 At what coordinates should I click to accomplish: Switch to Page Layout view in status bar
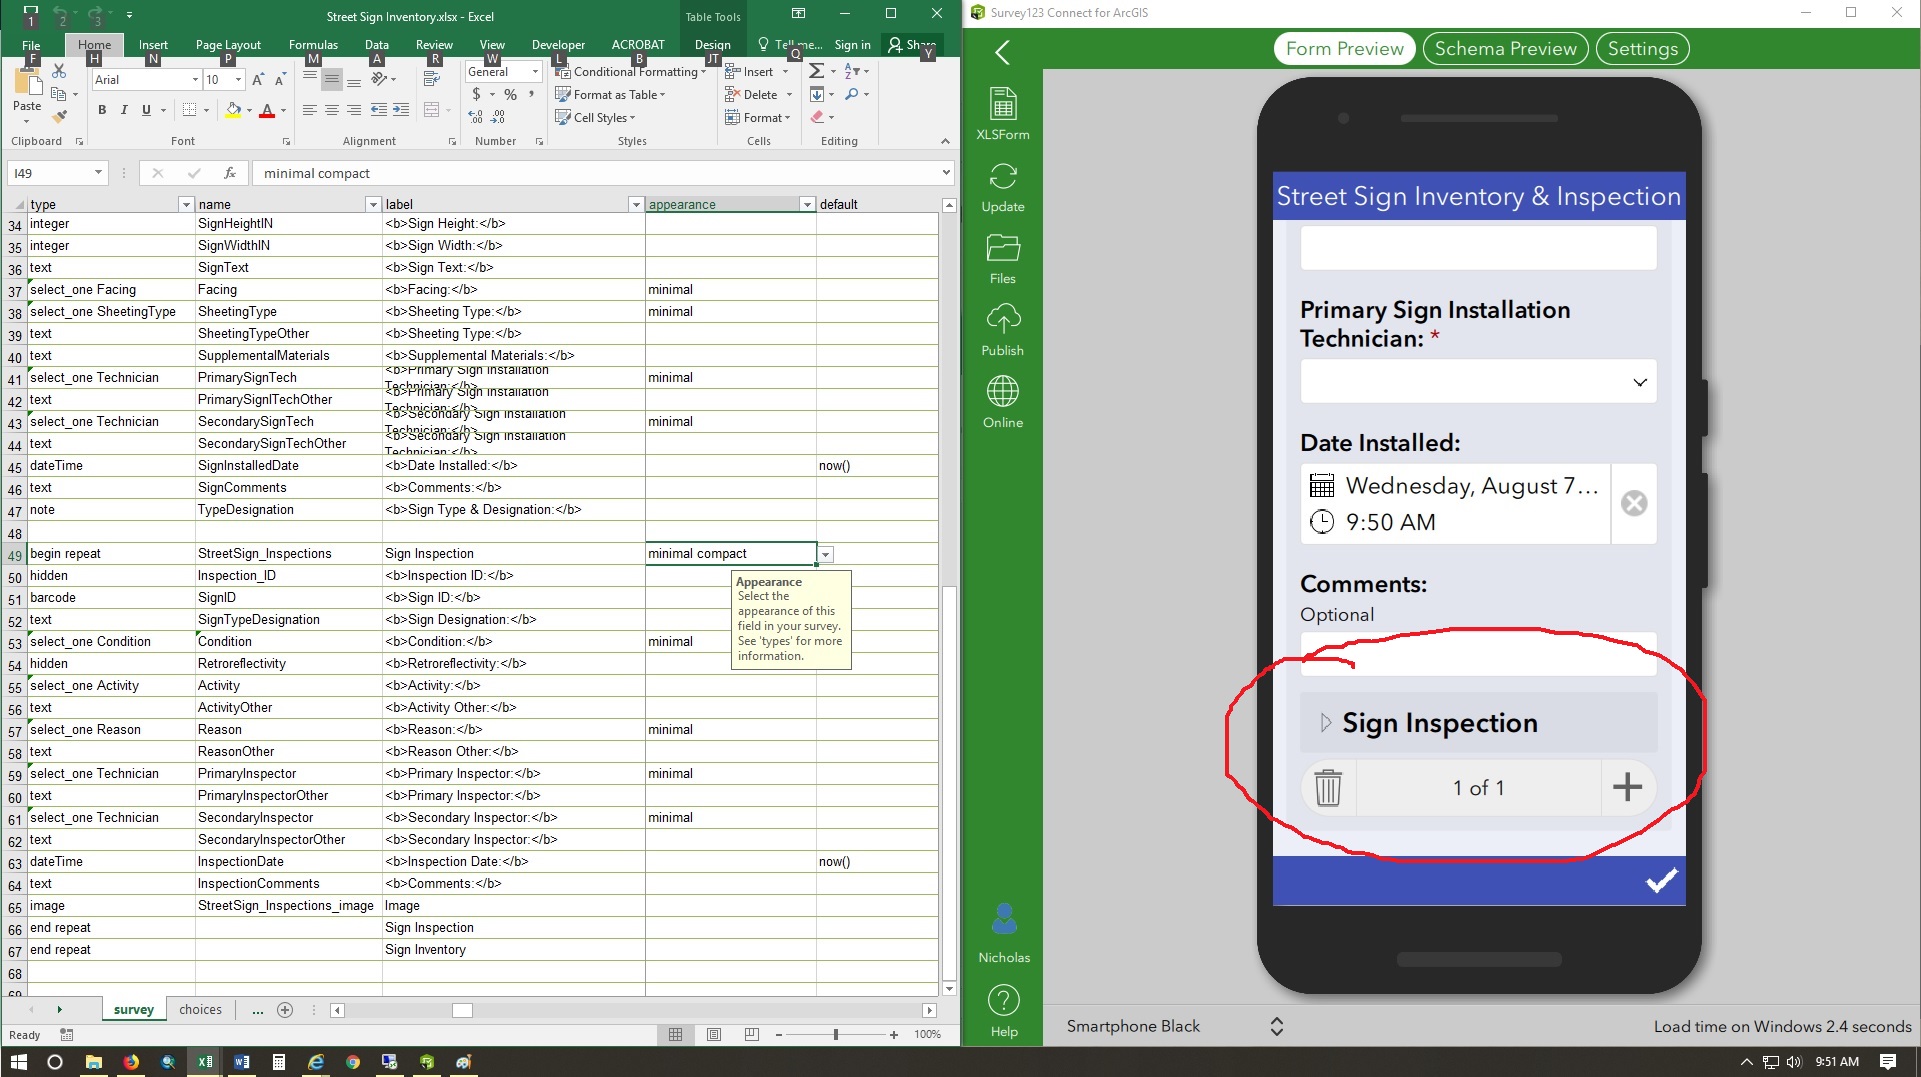[x=714, y=1035]
